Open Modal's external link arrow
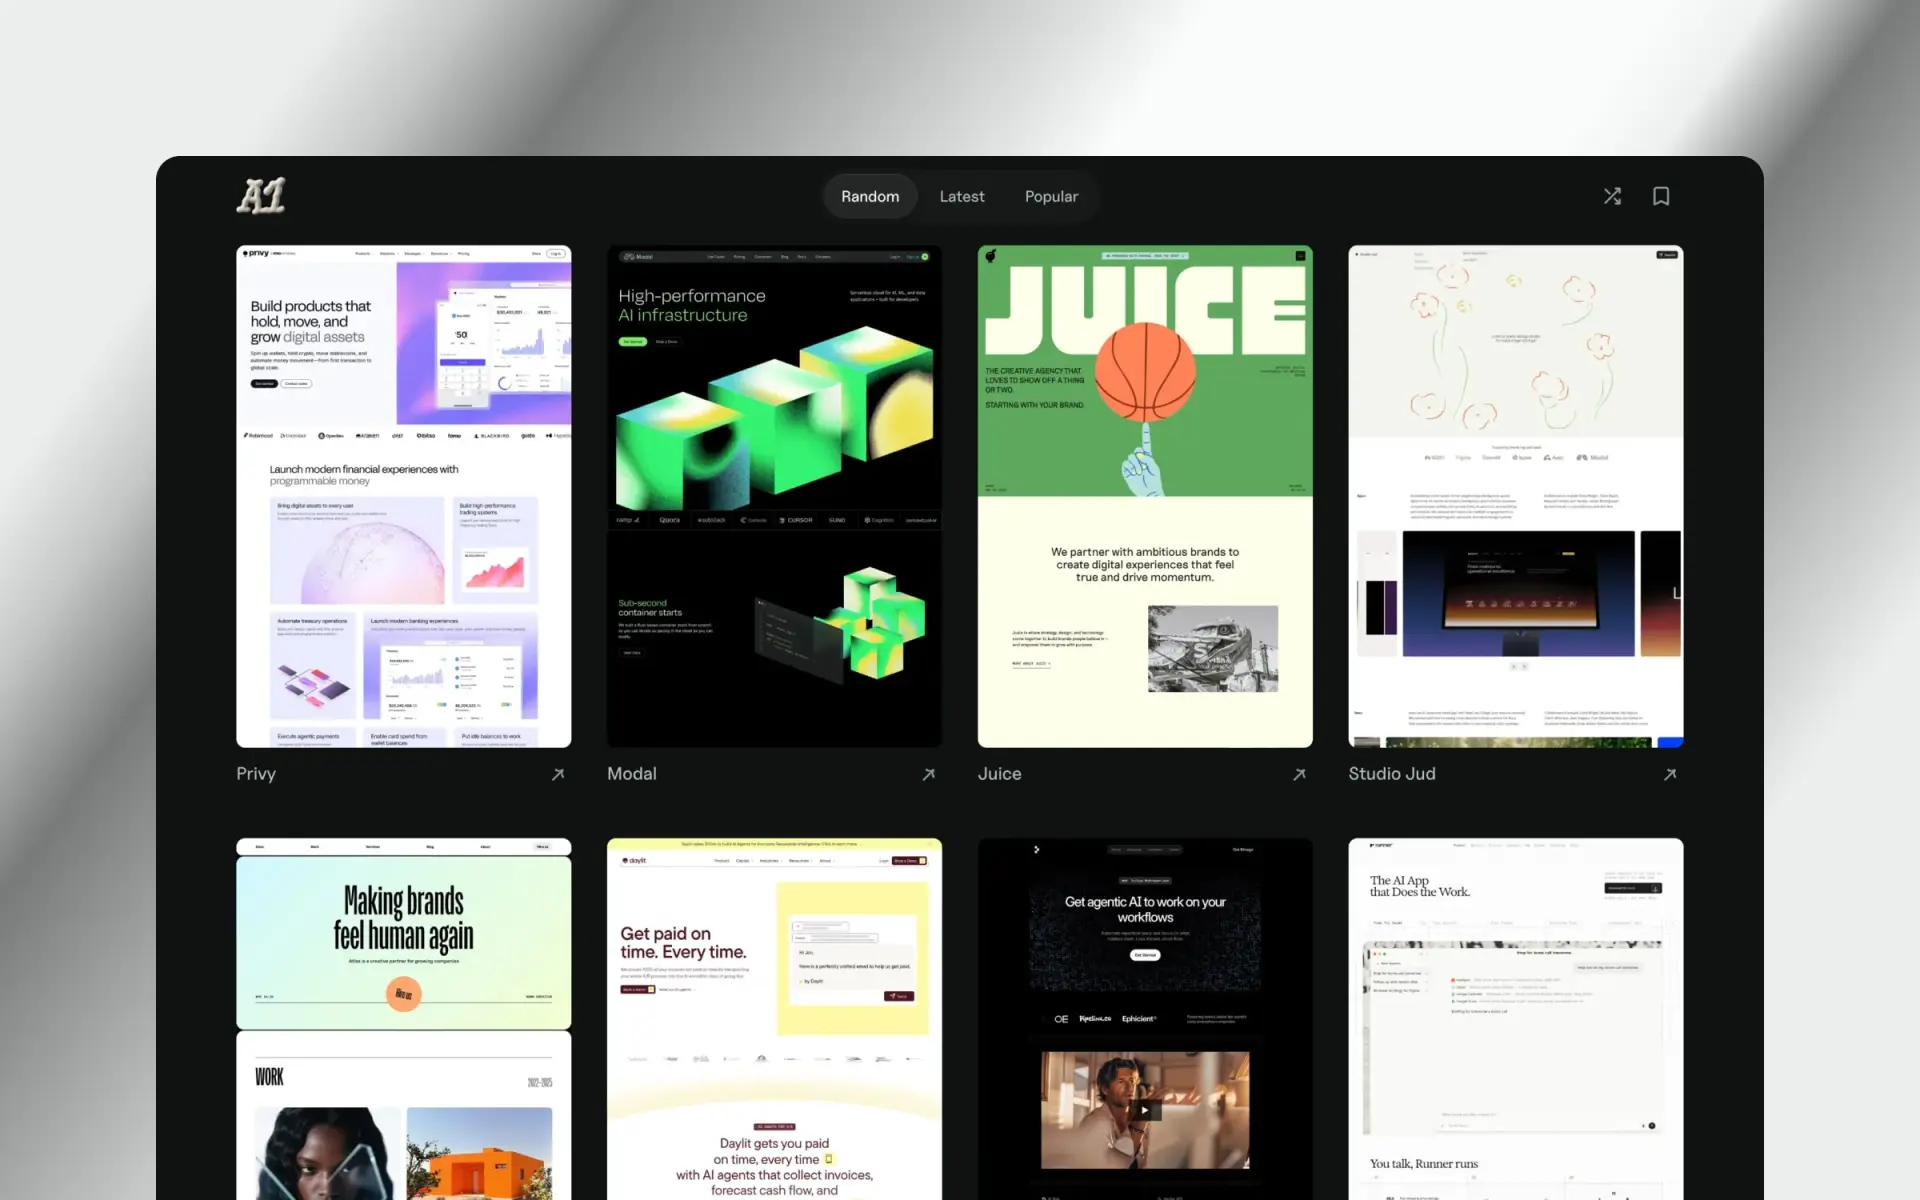Viewport: 1920px width, 1200px height. click(x=929, y=774)
